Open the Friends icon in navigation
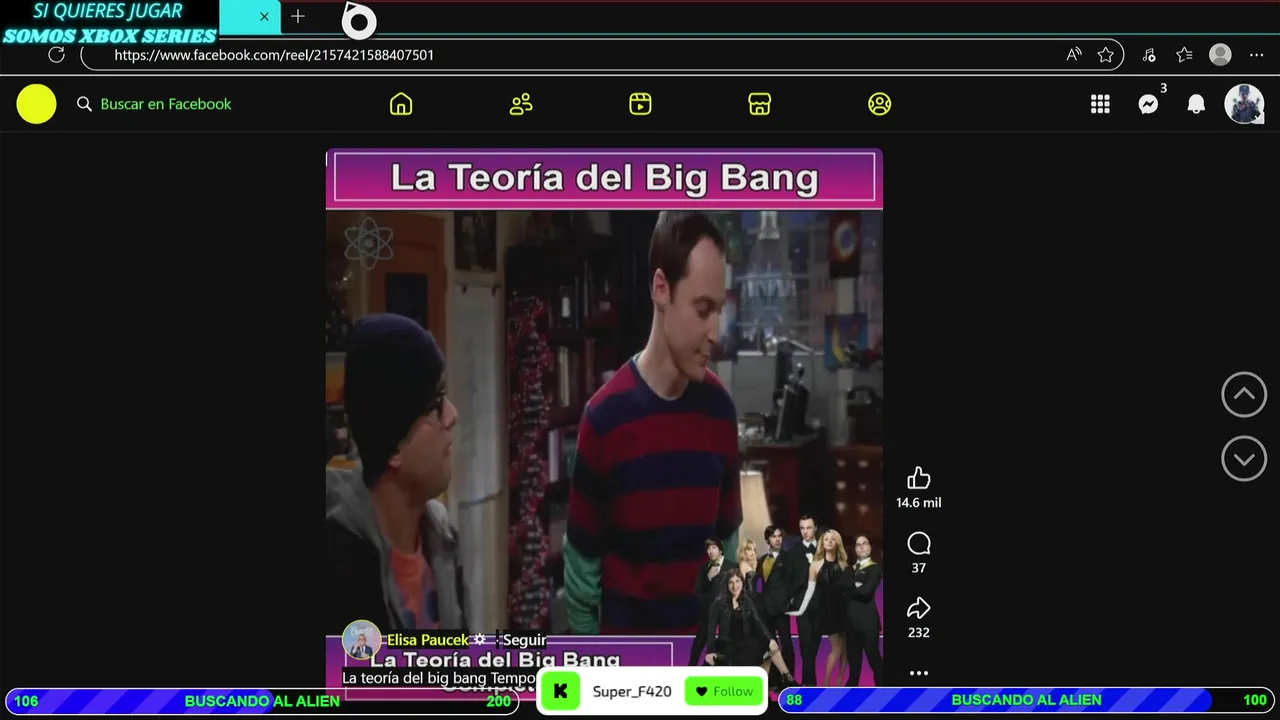 pyautogui.click(x=521, y=104)
